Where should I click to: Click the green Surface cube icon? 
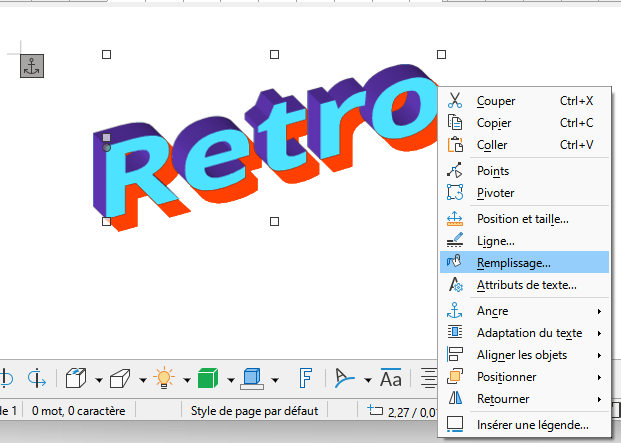coord(208,378)
